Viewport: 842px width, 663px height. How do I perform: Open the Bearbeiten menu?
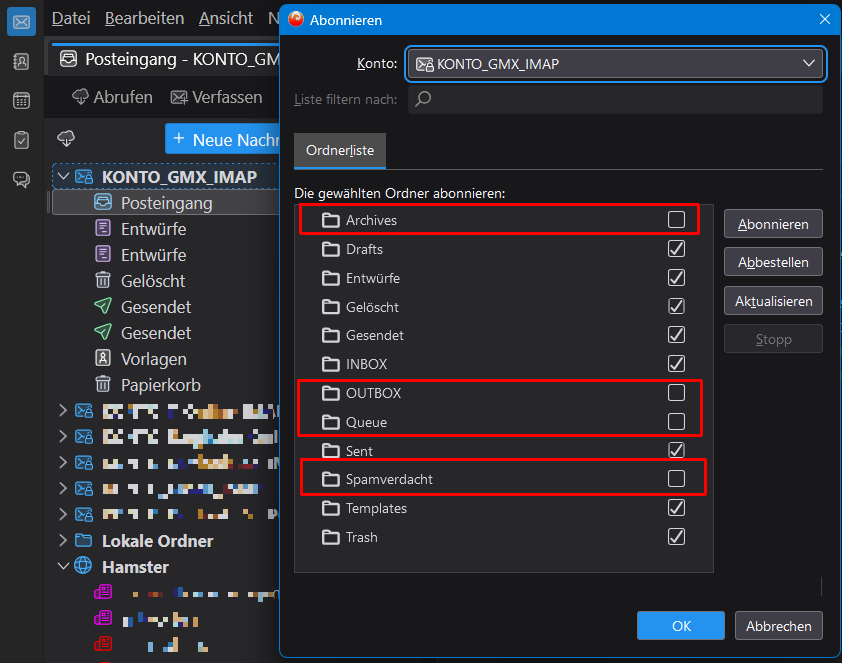tap(144, 18)
